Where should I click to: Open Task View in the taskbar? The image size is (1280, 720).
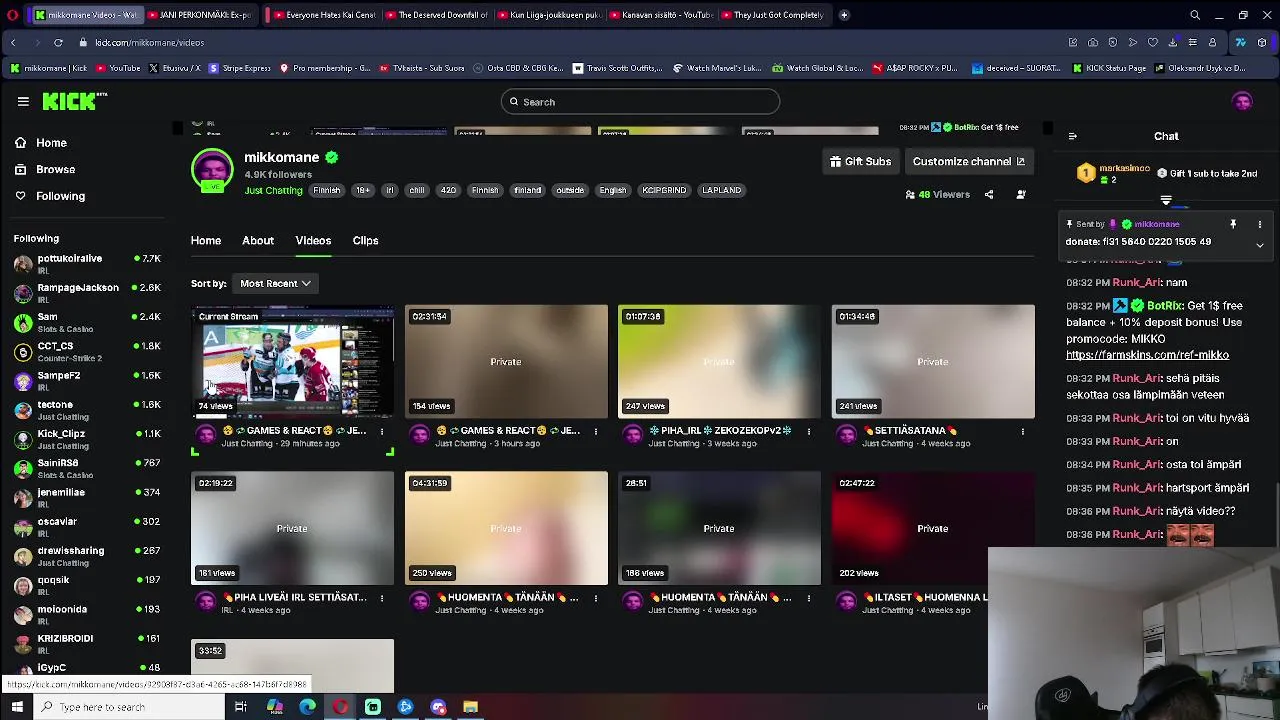241,707
